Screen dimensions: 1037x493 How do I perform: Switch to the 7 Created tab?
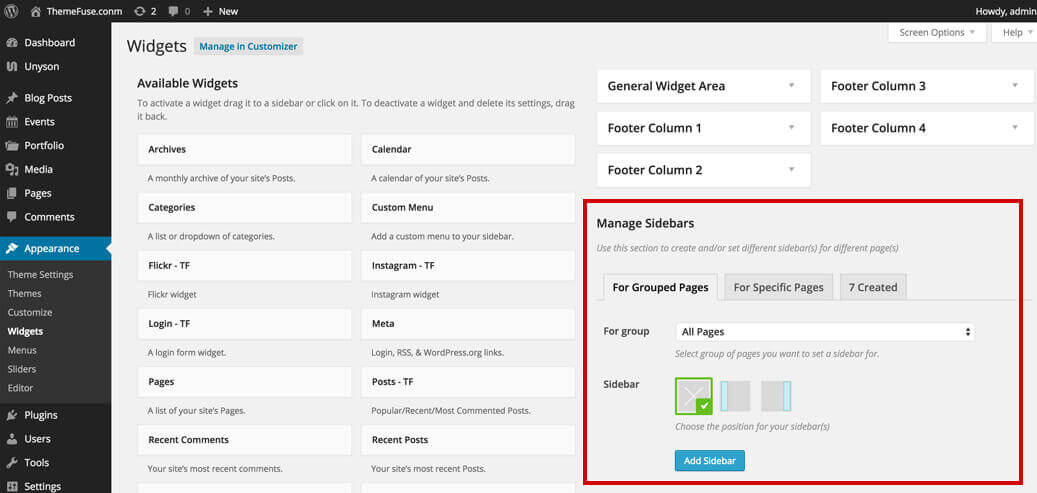(872, 287)
